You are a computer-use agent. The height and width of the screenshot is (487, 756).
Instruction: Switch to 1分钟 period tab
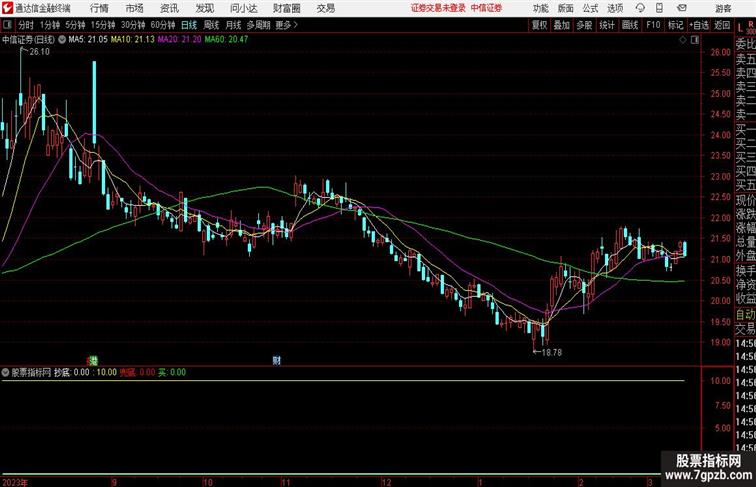[x=50, y=25]
